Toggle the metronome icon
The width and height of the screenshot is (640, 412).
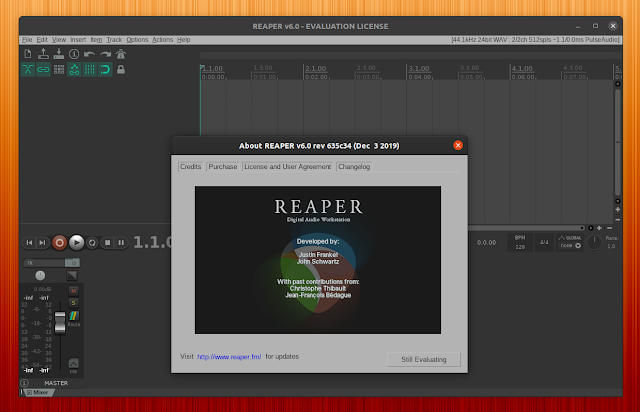tap(120, 53)
